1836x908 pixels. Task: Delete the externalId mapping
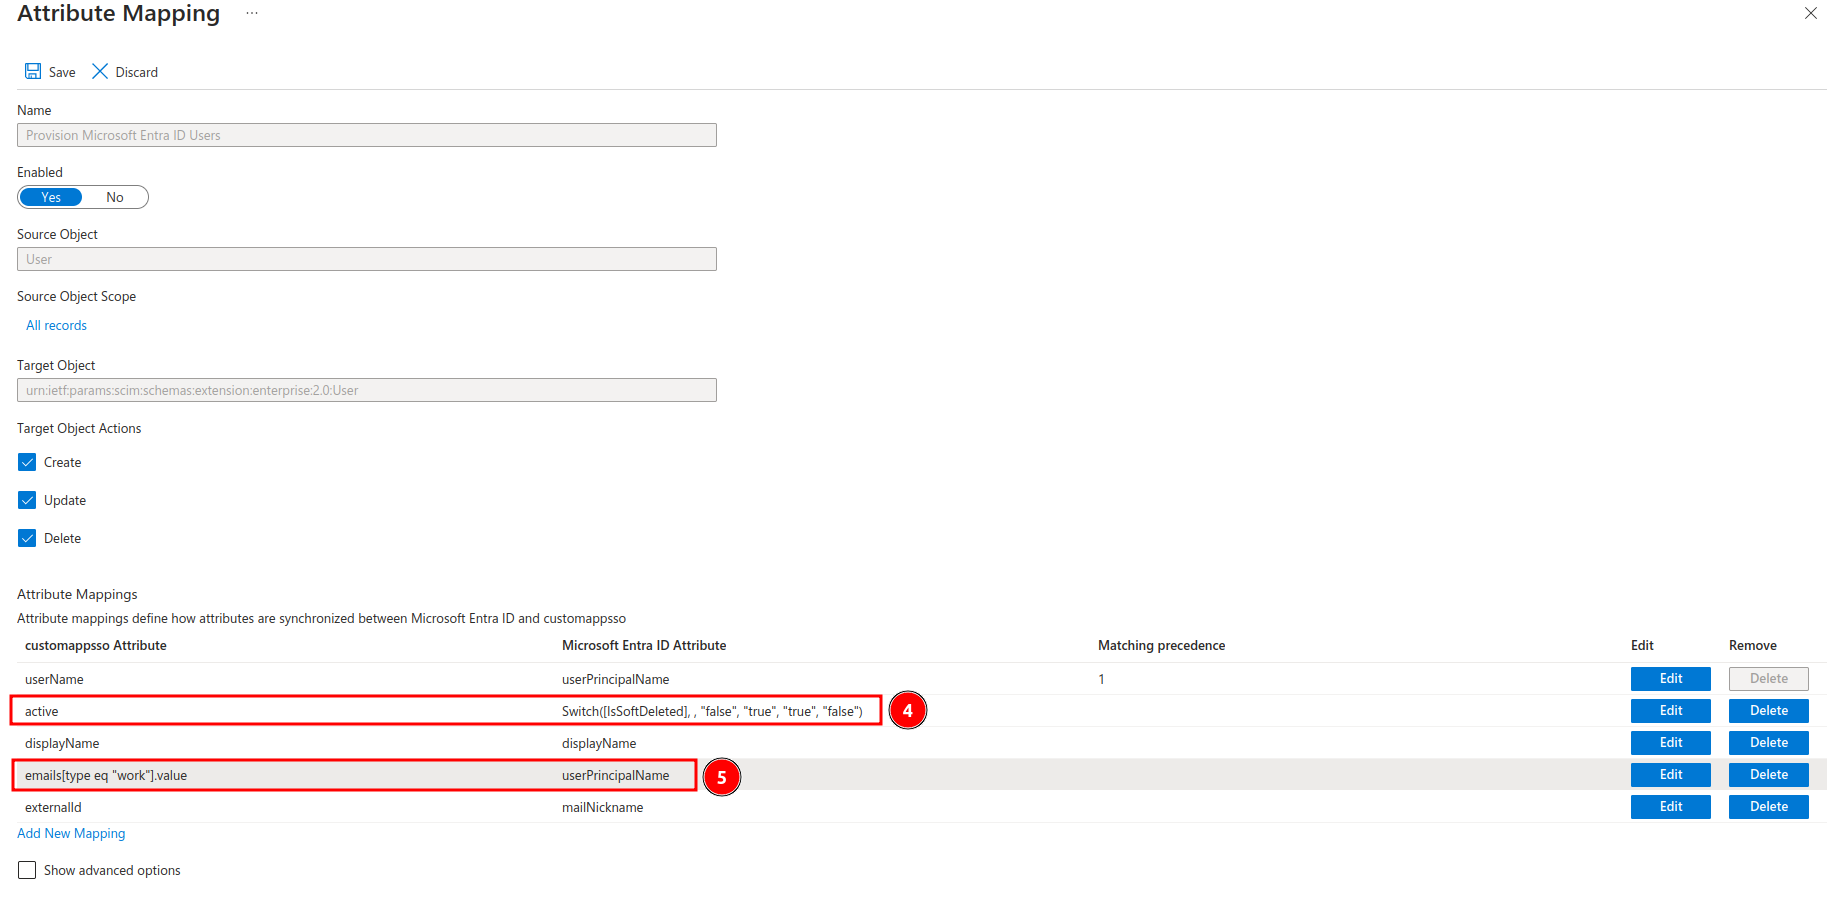tap(1768, 806)
